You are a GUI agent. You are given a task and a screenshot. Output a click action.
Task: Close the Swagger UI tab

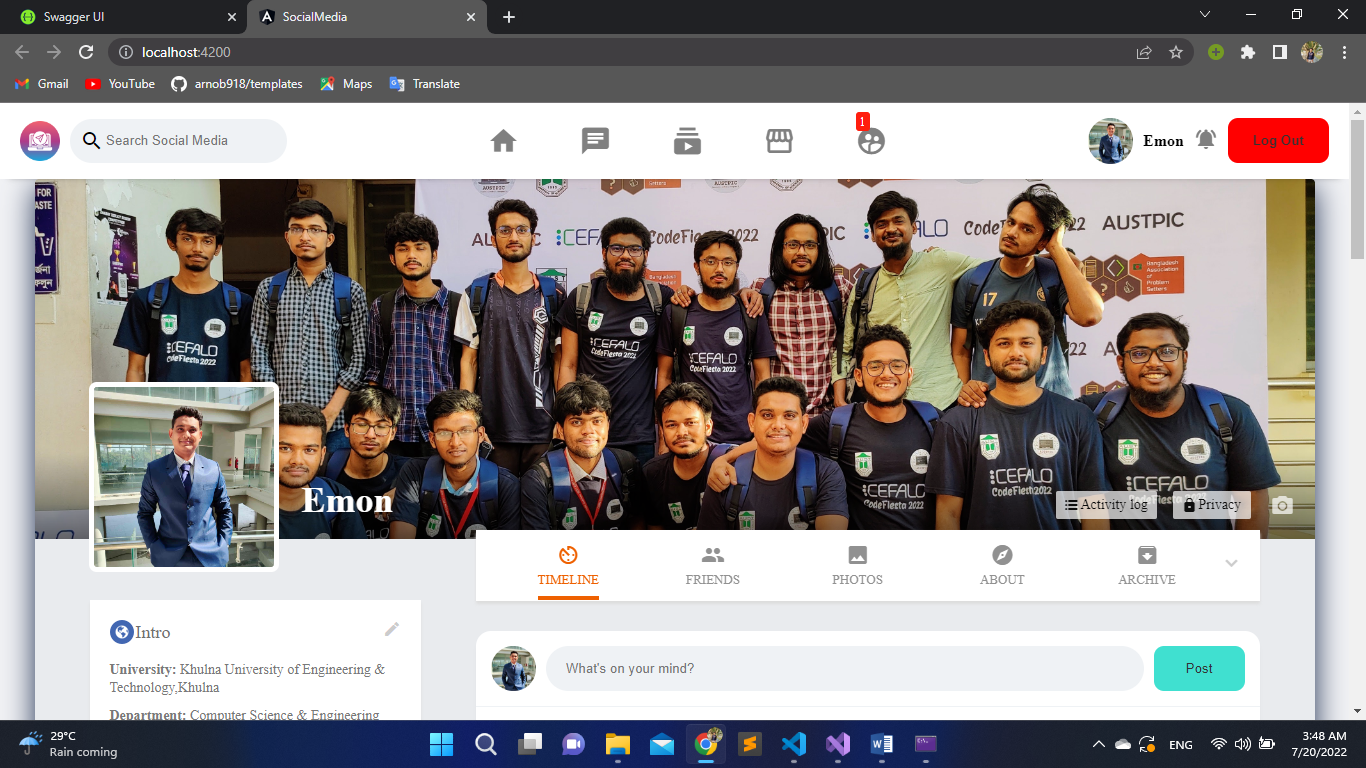(232, 17)
